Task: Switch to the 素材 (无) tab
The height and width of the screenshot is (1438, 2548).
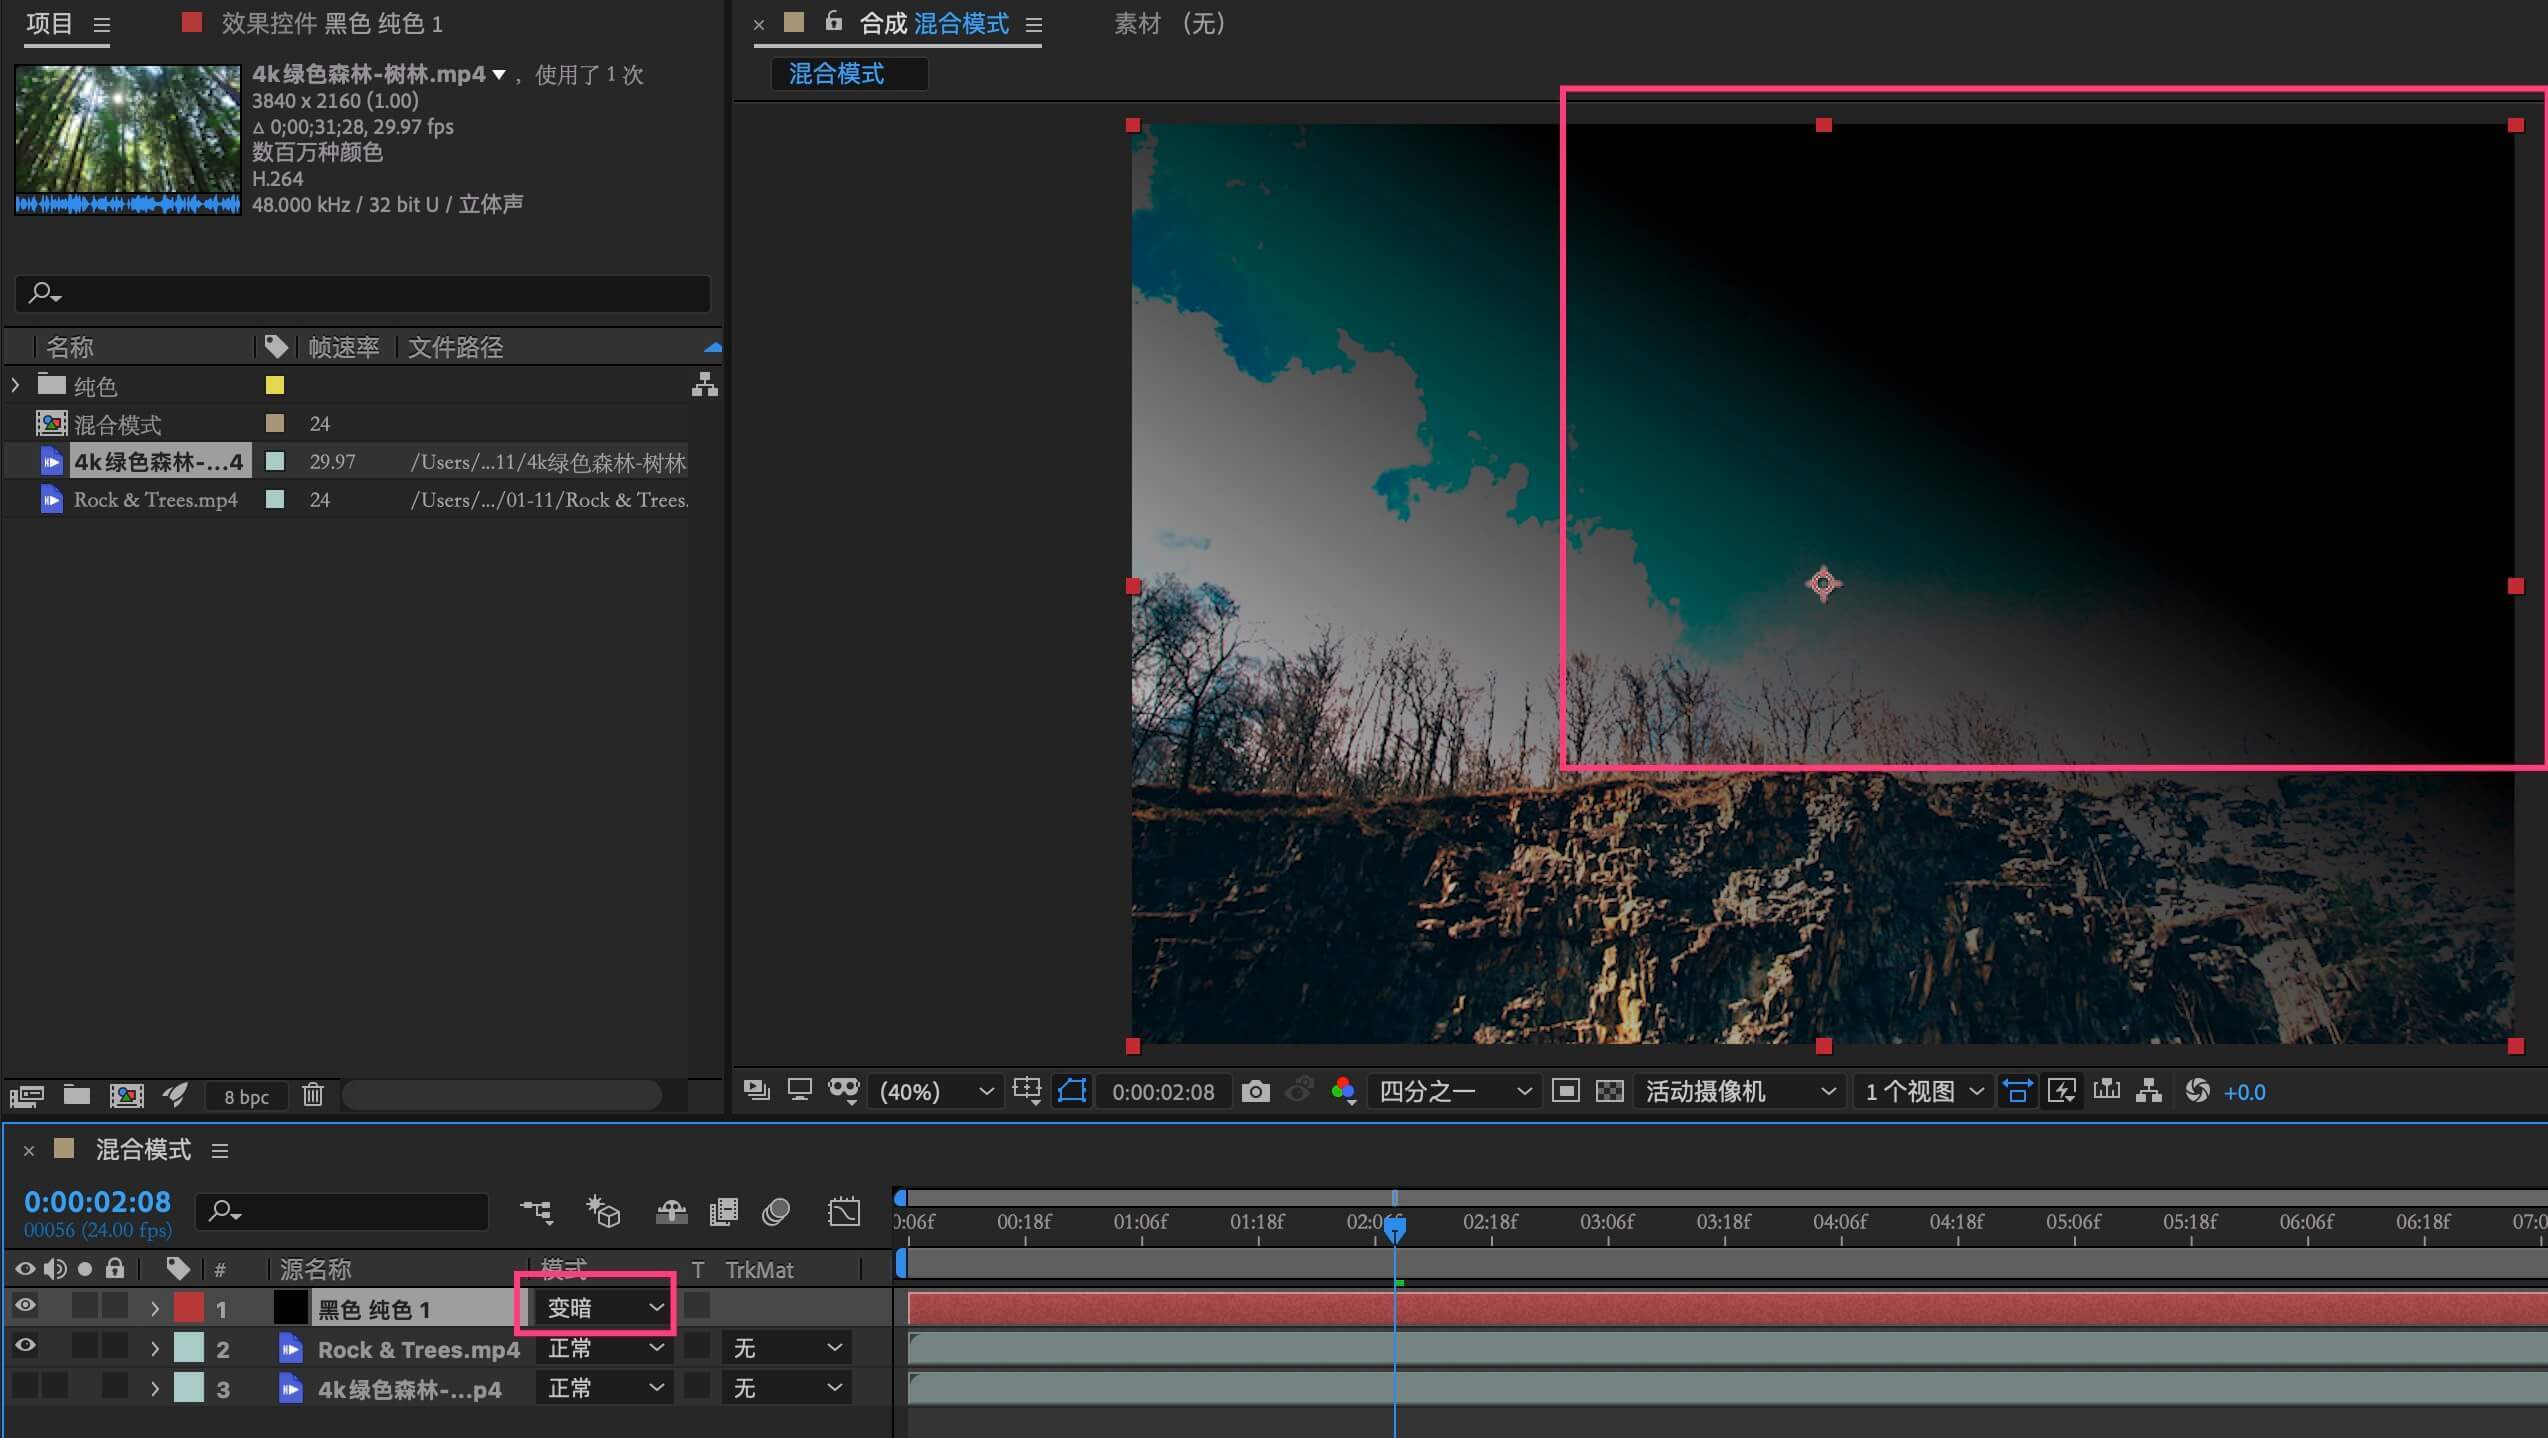Action: click(1168, 23)
